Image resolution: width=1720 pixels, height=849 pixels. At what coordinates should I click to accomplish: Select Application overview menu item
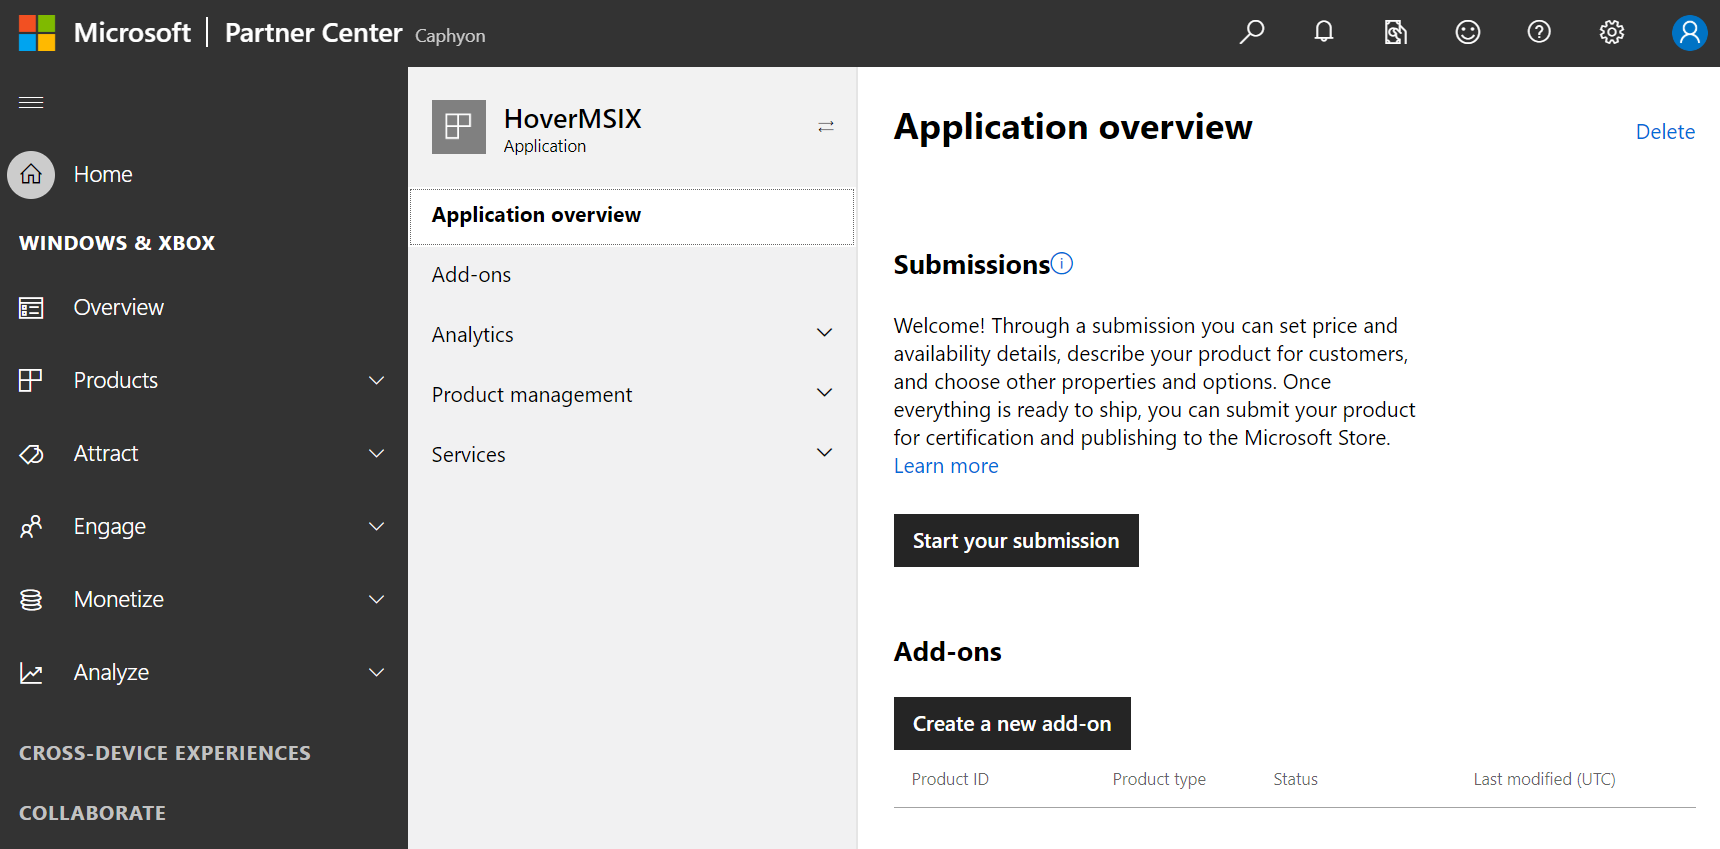coord(632,216)
